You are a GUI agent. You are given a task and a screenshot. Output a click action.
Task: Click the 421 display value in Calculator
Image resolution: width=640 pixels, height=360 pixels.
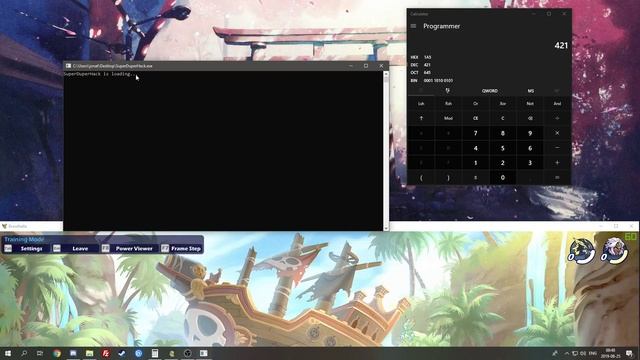point(561,45)
